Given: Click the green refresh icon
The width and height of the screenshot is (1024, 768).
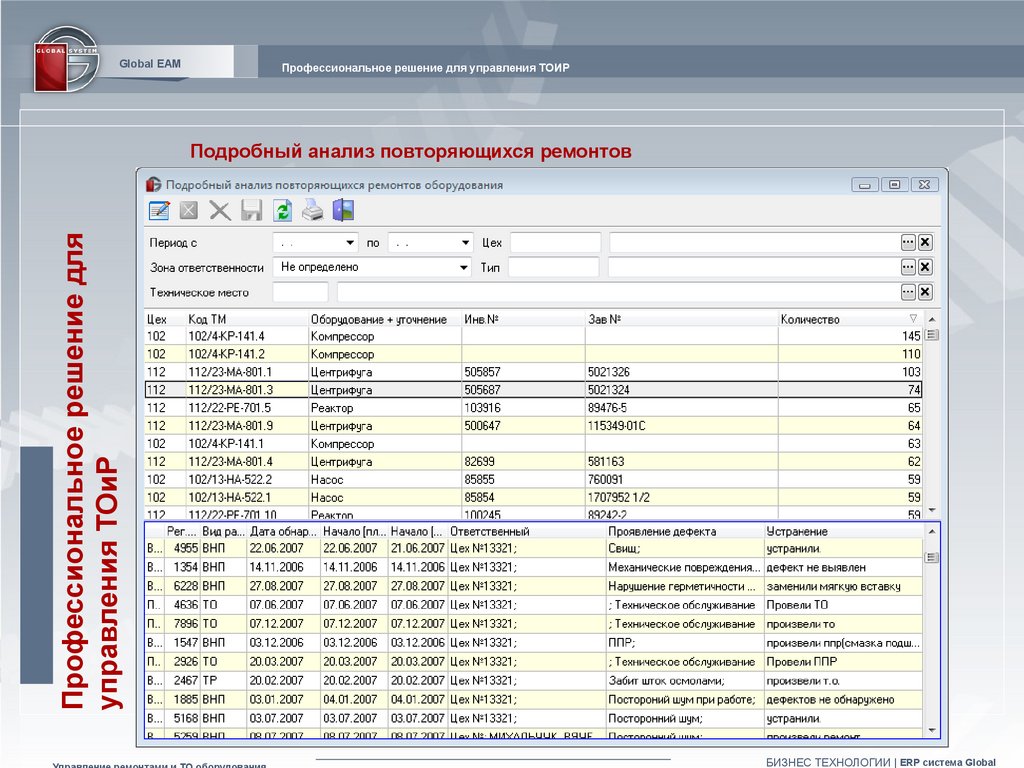Looking at the screenshot, I should [x=282, y=210].
